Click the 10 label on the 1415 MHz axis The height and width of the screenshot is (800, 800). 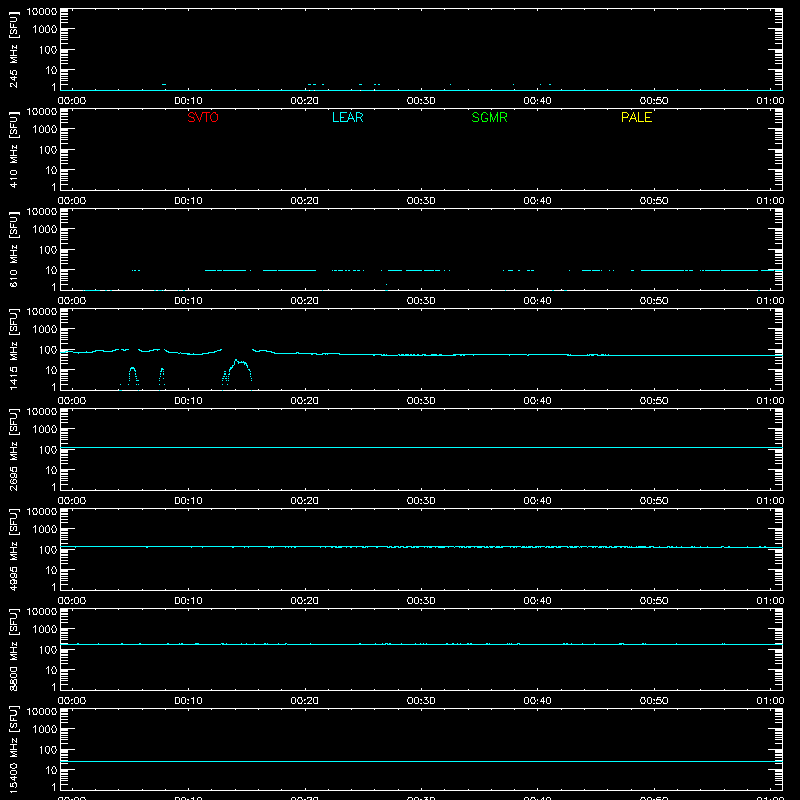[x=51, y=370]
